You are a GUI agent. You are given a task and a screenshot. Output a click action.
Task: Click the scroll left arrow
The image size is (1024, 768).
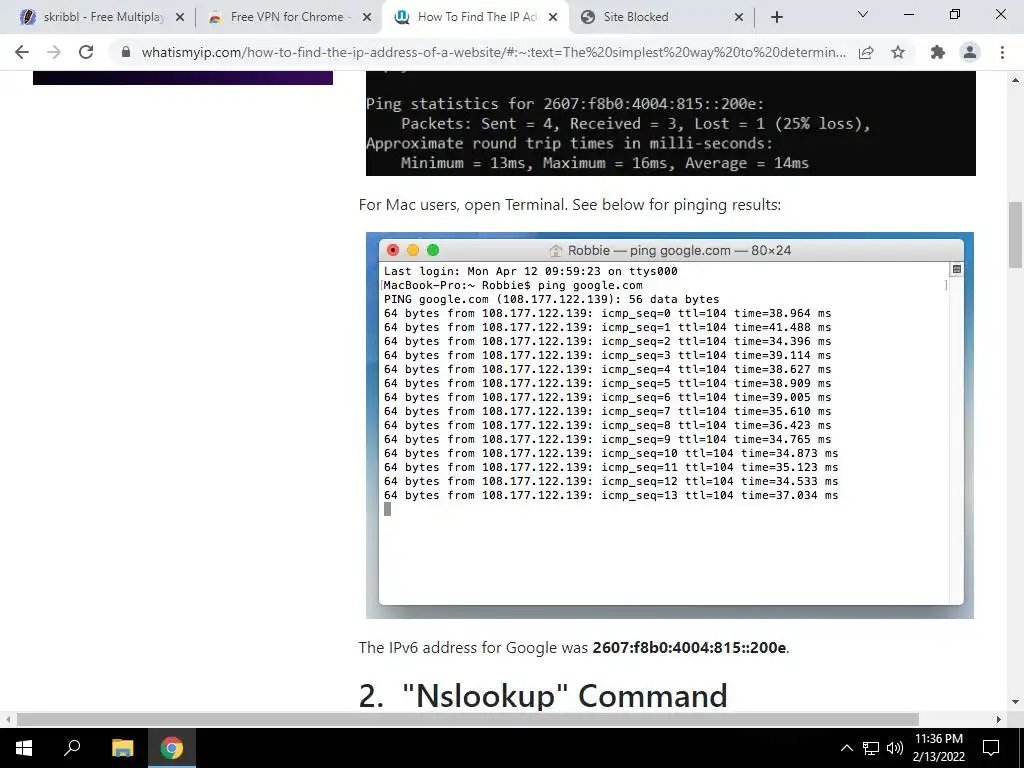pyautogui.click(x=8, y=719)
